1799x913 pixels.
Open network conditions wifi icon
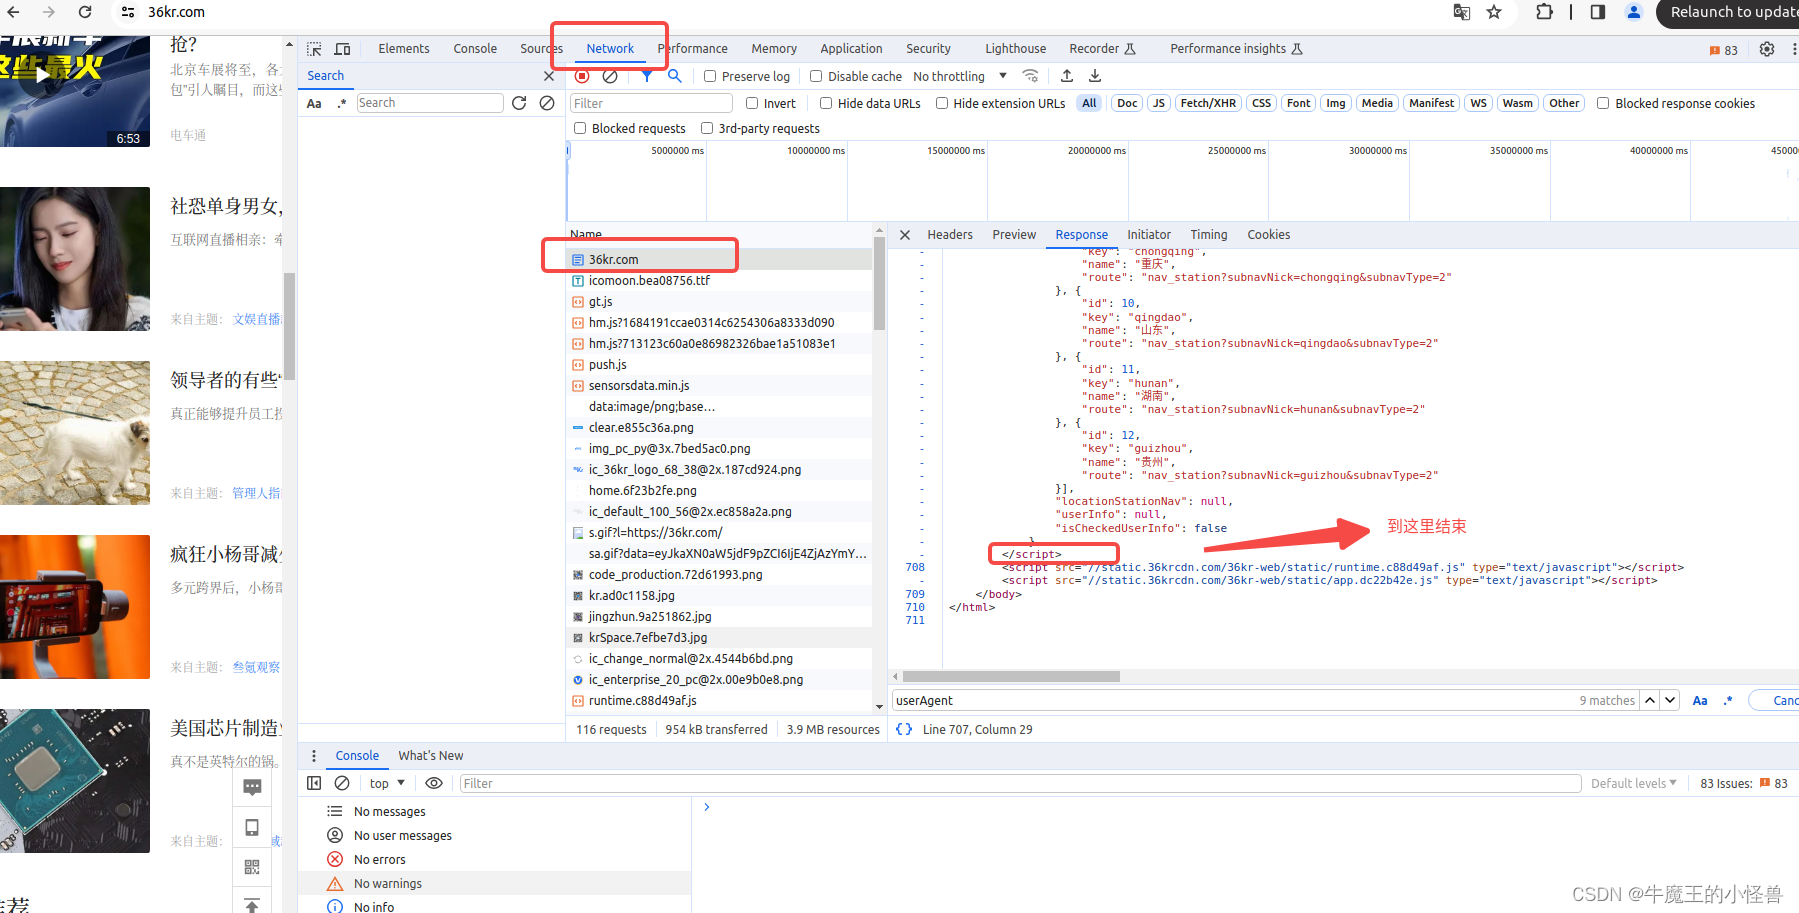click(x=1031, y=76)
